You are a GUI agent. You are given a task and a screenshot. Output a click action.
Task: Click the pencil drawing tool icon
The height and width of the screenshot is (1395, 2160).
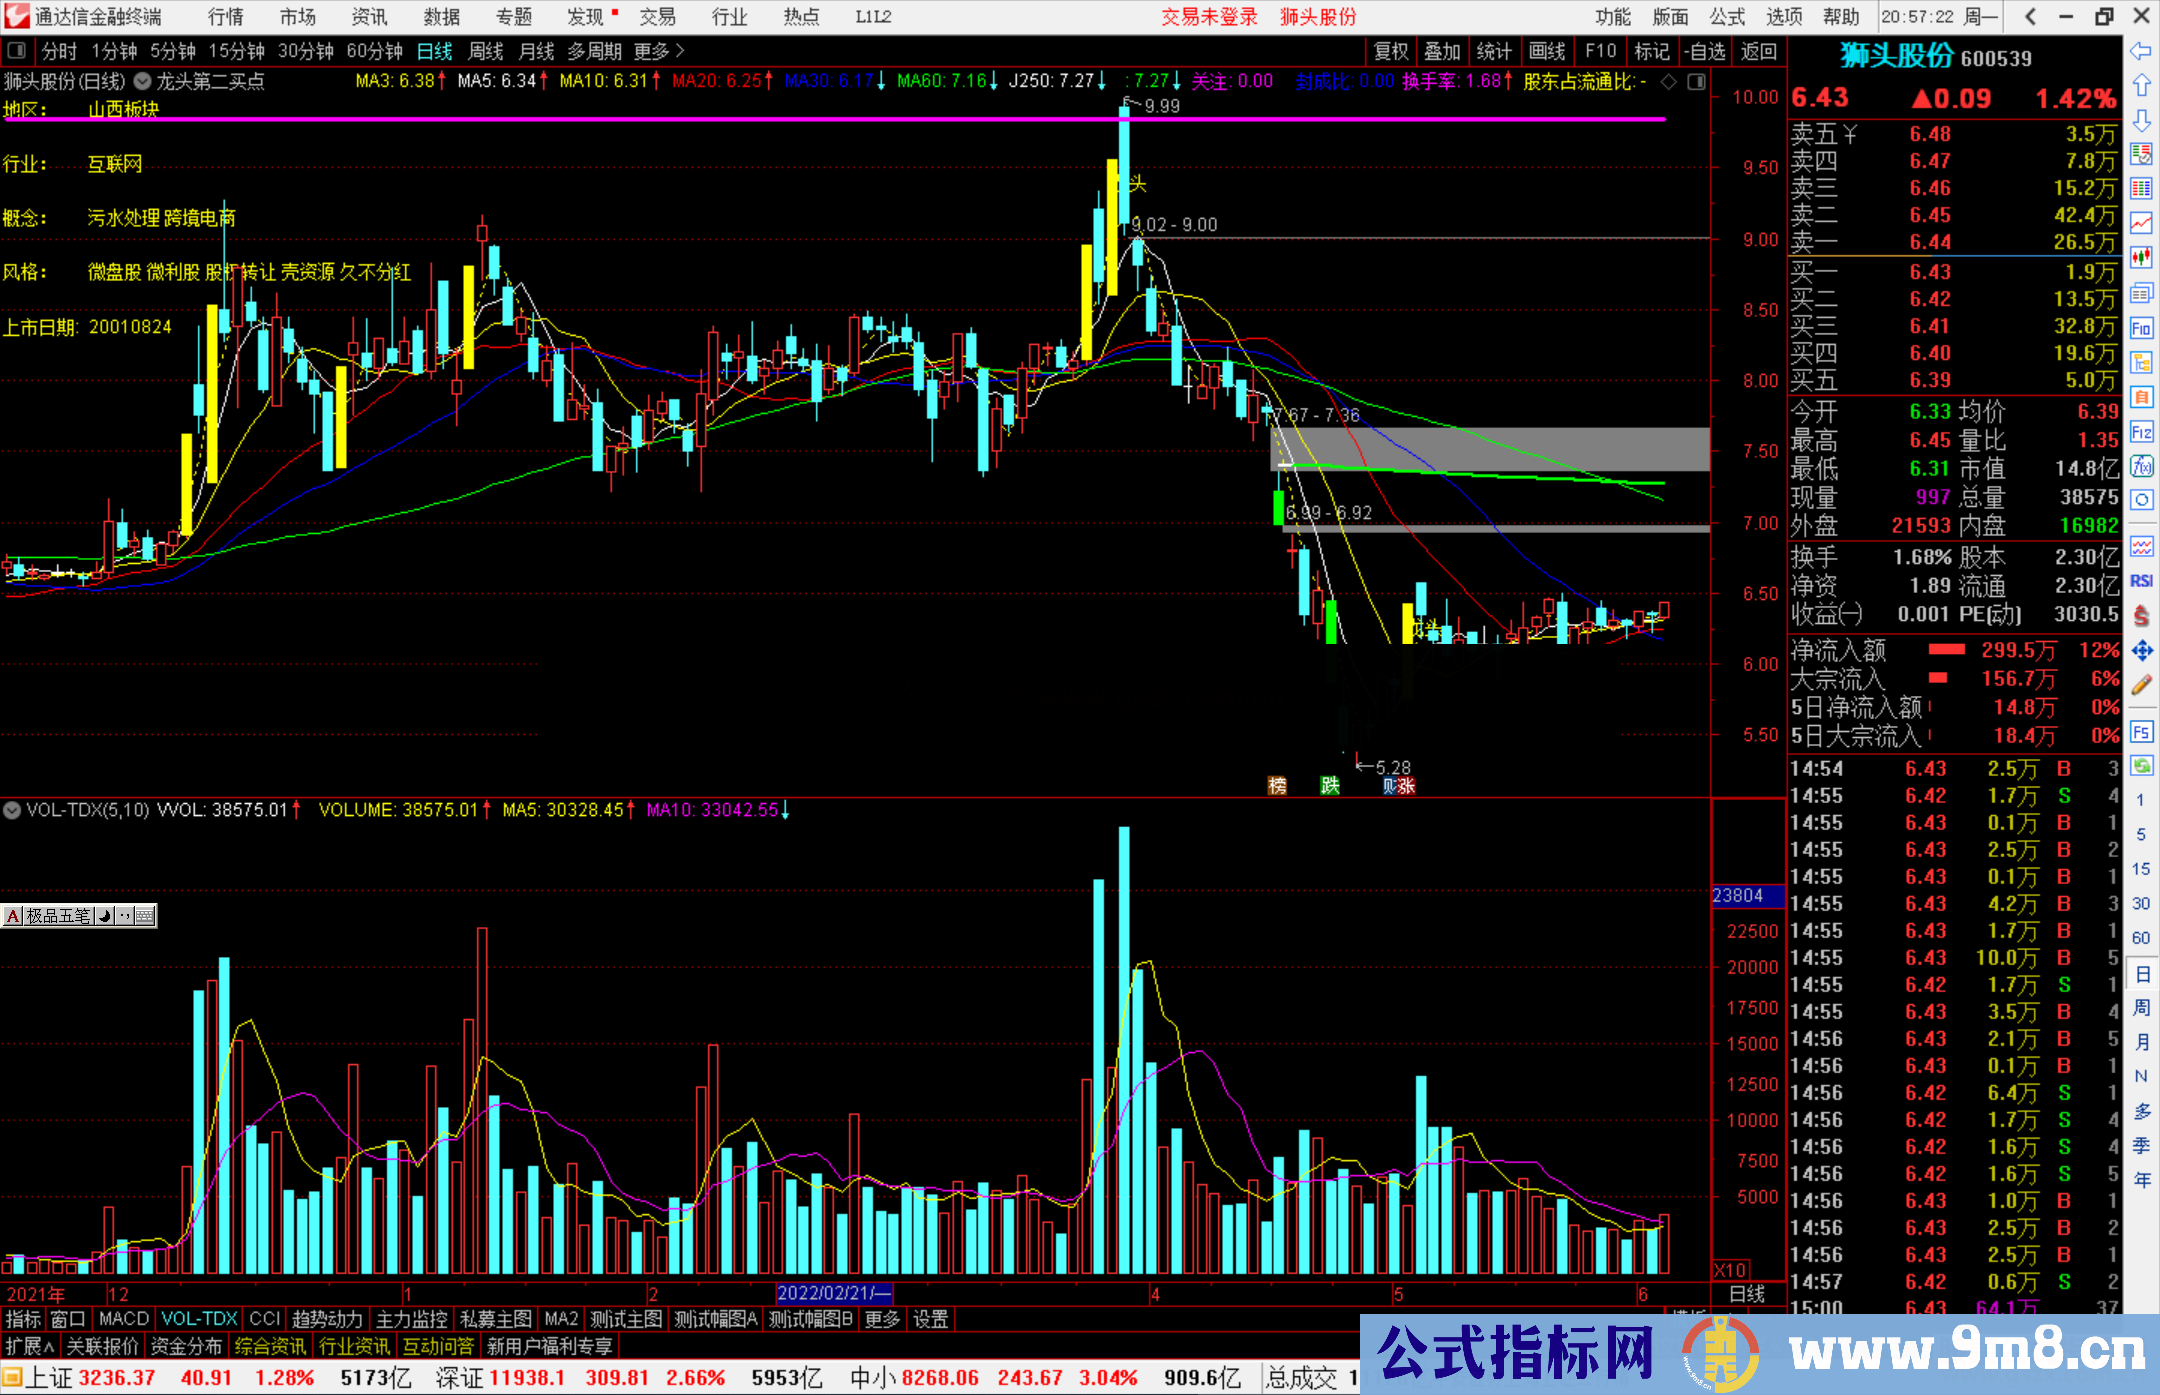point(2141,686)
